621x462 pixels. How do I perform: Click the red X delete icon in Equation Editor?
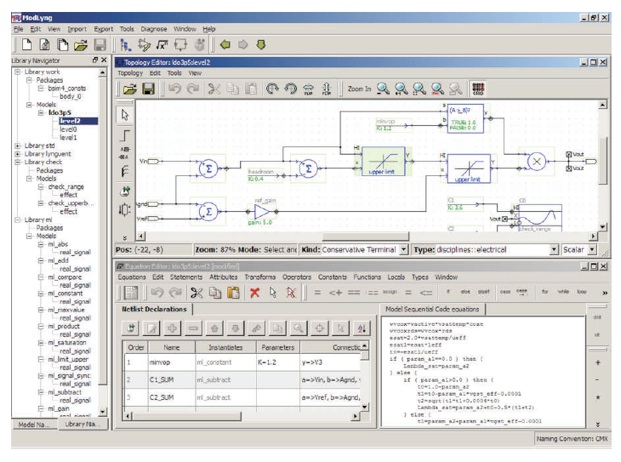(255, 292)
